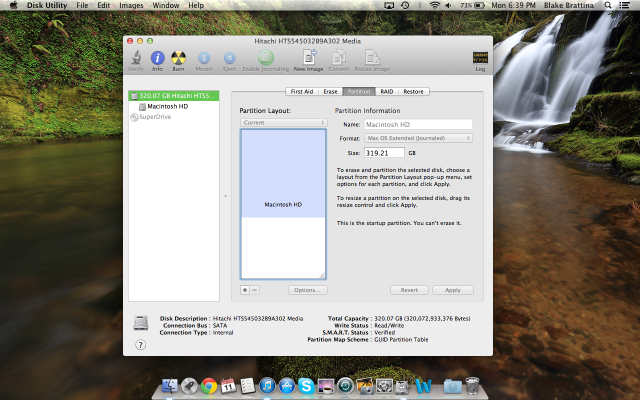Launch Google Chrome from the Dock

pyautogui.click(x=209, y=386)
